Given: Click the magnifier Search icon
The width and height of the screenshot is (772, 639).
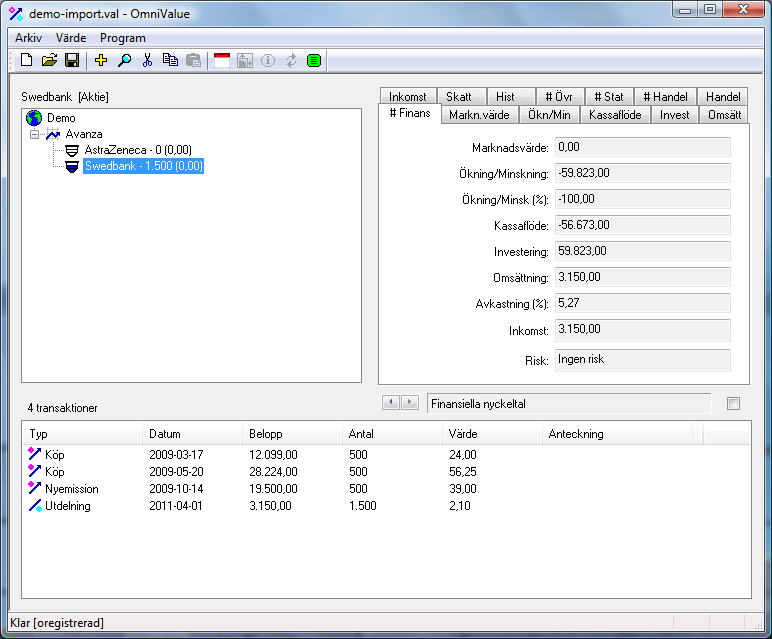Looking at the screenshot, I should tap(124, 61).
